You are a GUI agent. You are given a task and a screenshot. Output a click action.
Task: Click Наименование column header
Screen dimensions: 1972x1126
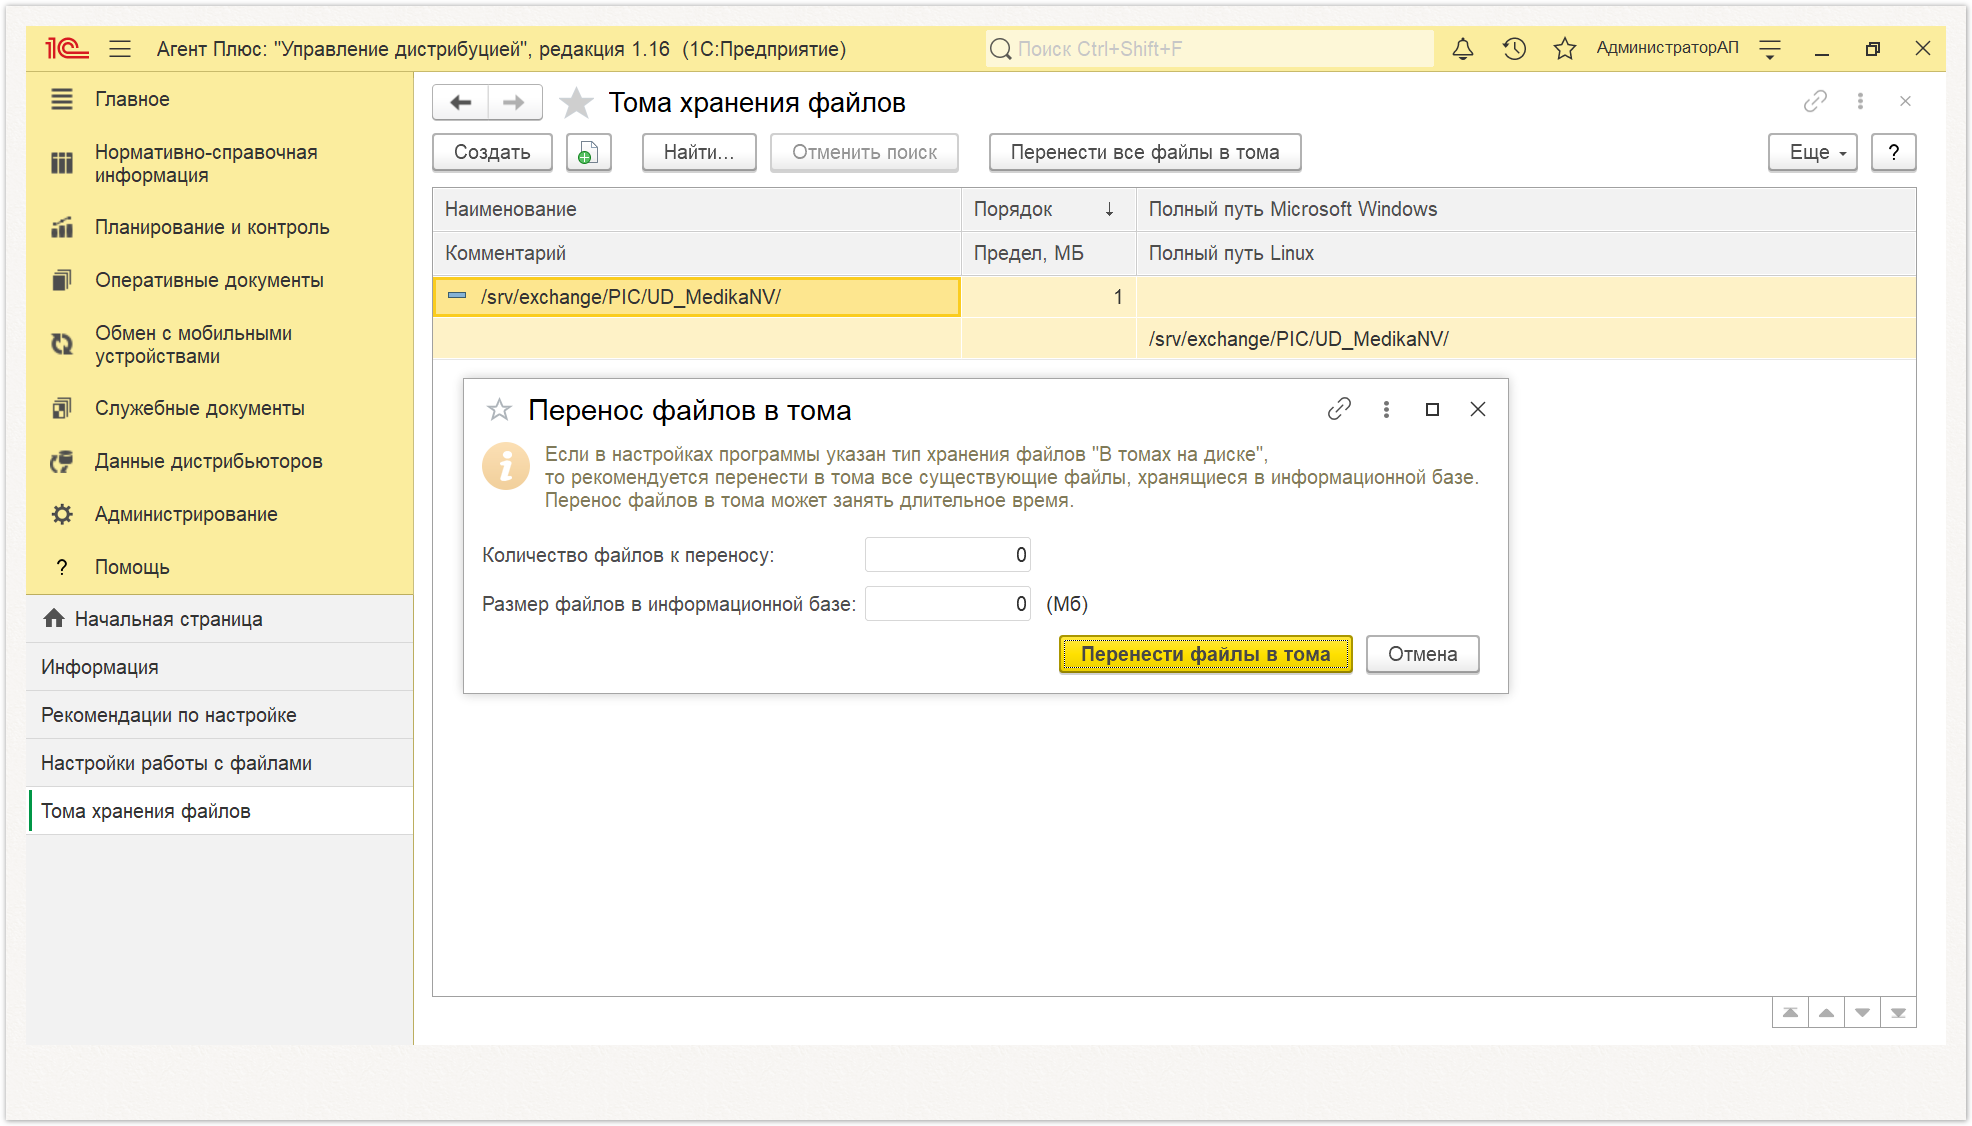point(697,209)
